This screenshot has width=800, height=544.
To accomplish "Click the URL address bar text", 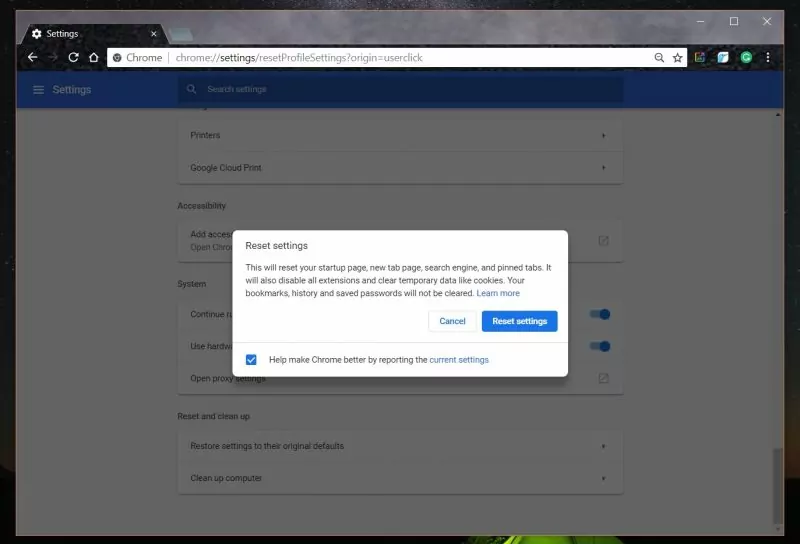I will click(x=299, y=58).
